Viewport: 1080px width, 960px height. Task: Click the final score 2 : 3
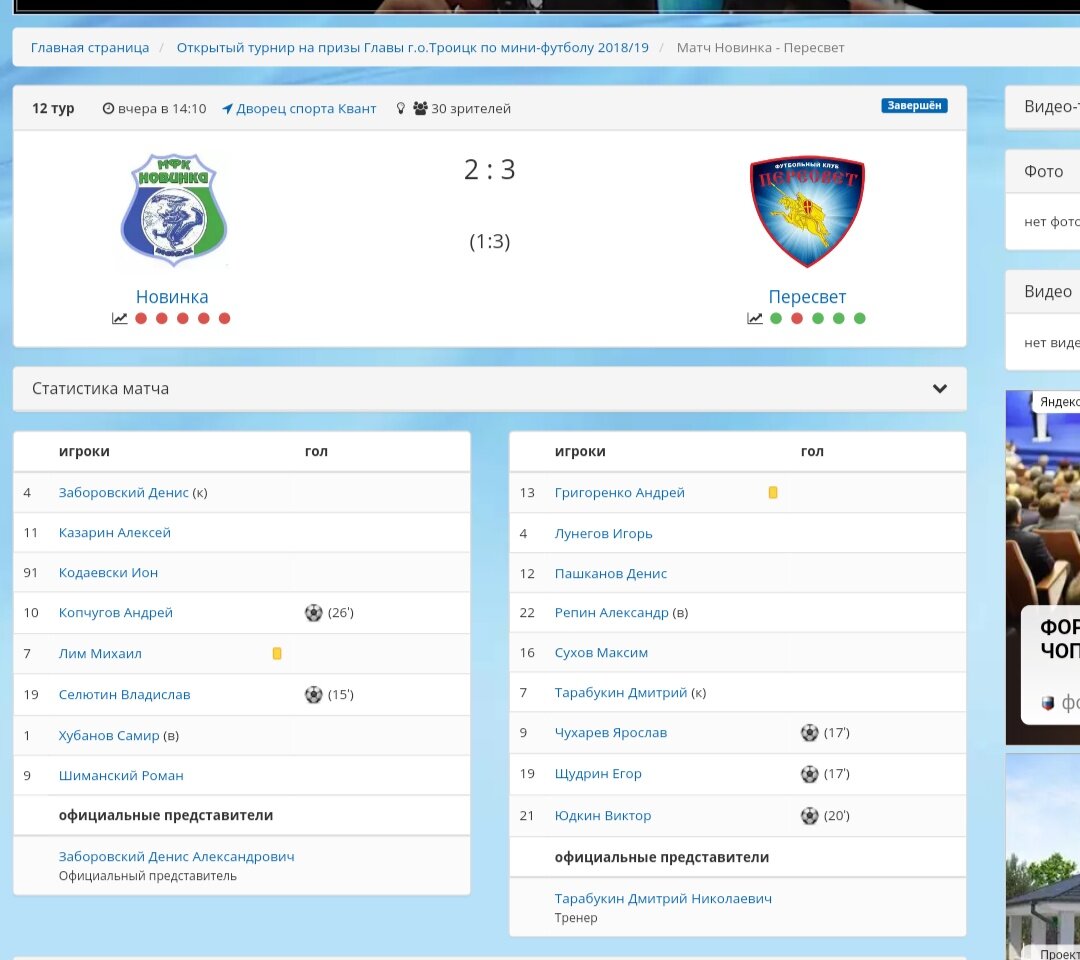tap(490, 169)
